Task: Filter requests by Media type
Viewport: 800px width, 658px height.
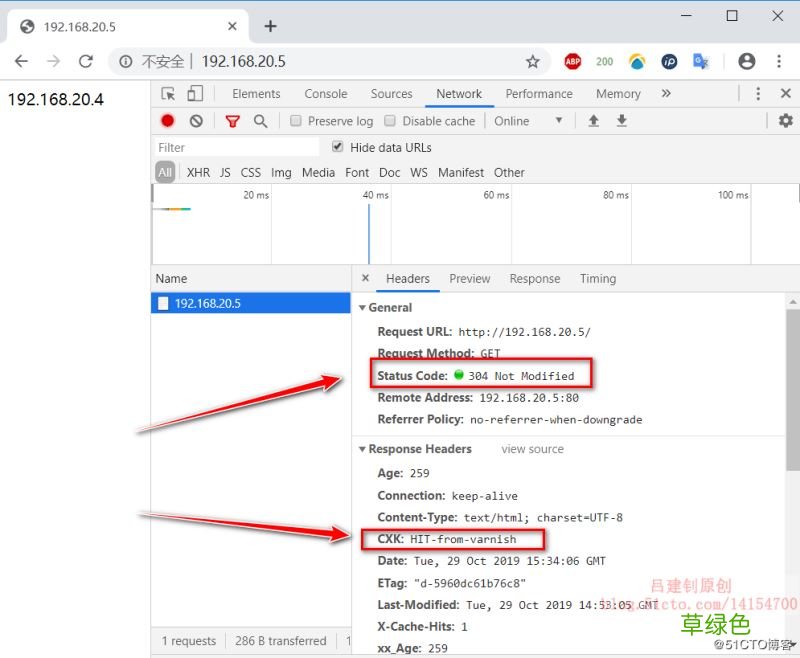Action: pyautogui.click(x=318, y=172)
